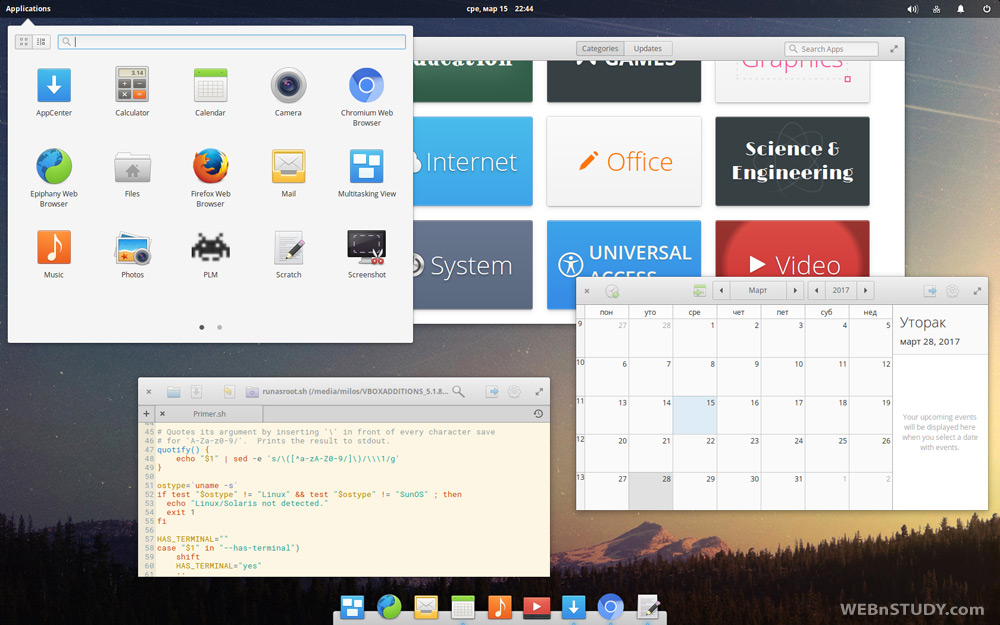Open Calendar from the launcher grid
Image resolution: width=1000 pixels, height=625 pixels.
click(210, 85)
